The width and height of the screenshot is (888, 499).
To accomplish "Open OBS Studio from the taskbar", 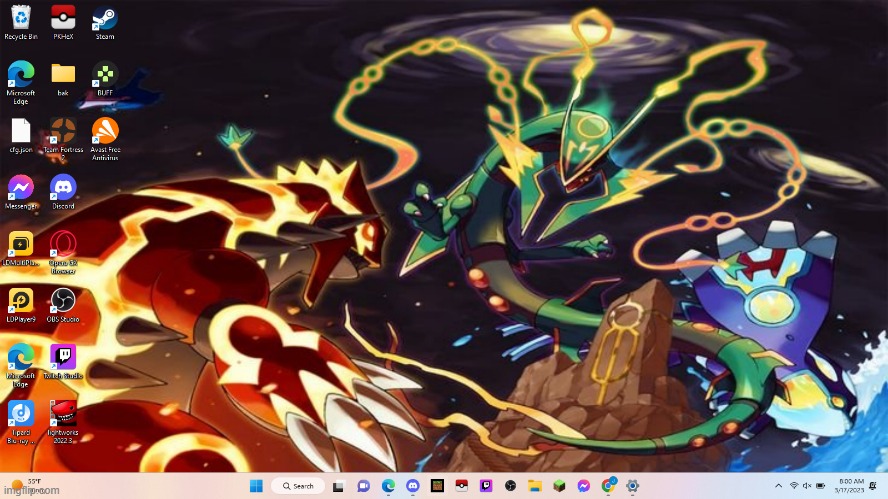I will pyautogui.click(x=510, y=486).
